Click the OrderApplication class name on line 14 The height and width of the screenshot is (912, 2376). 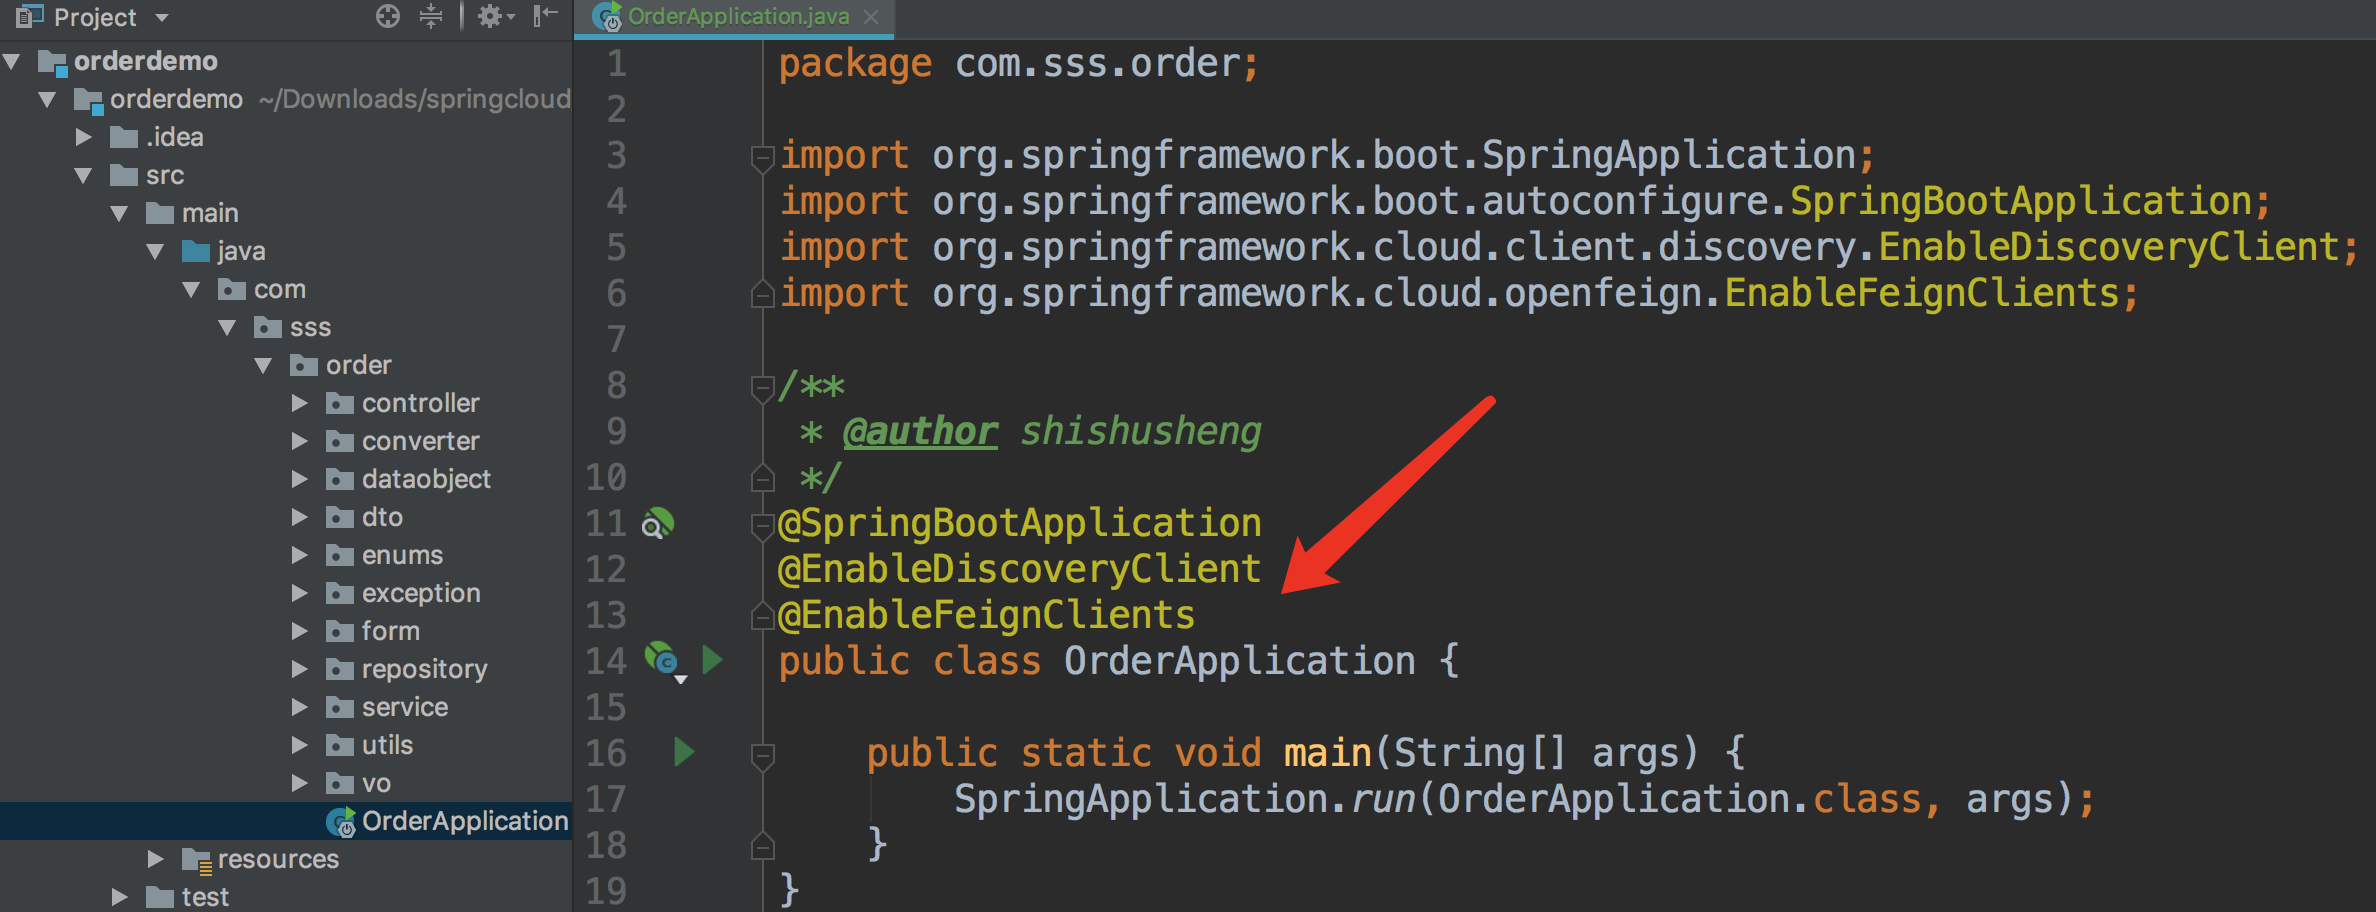click(x=1239, y=661)
